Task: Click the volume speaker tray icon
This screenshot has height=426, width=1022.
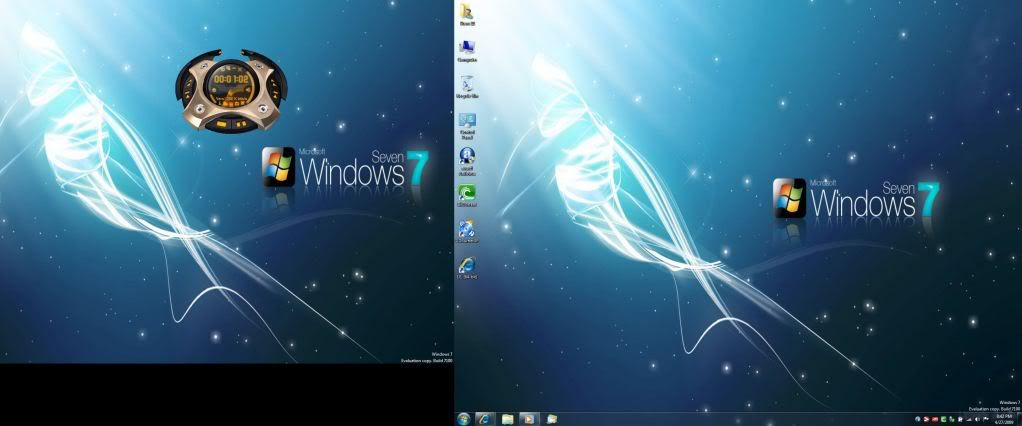Action: (x=977, y=419)
